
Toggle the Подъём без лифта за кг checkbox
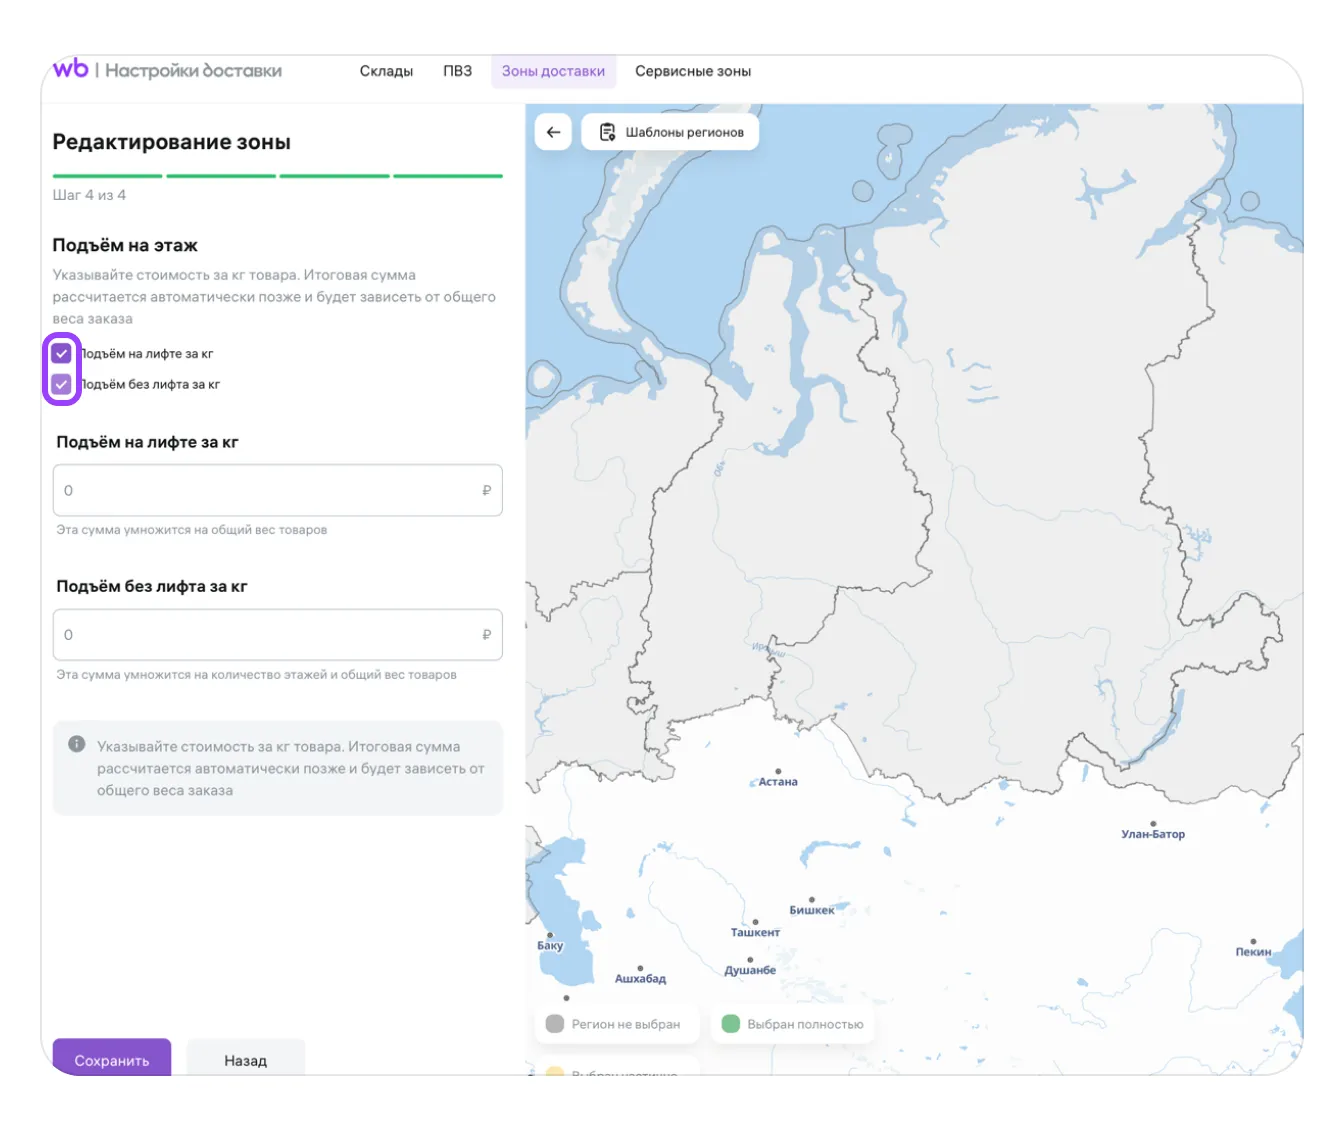coord(62,384)
